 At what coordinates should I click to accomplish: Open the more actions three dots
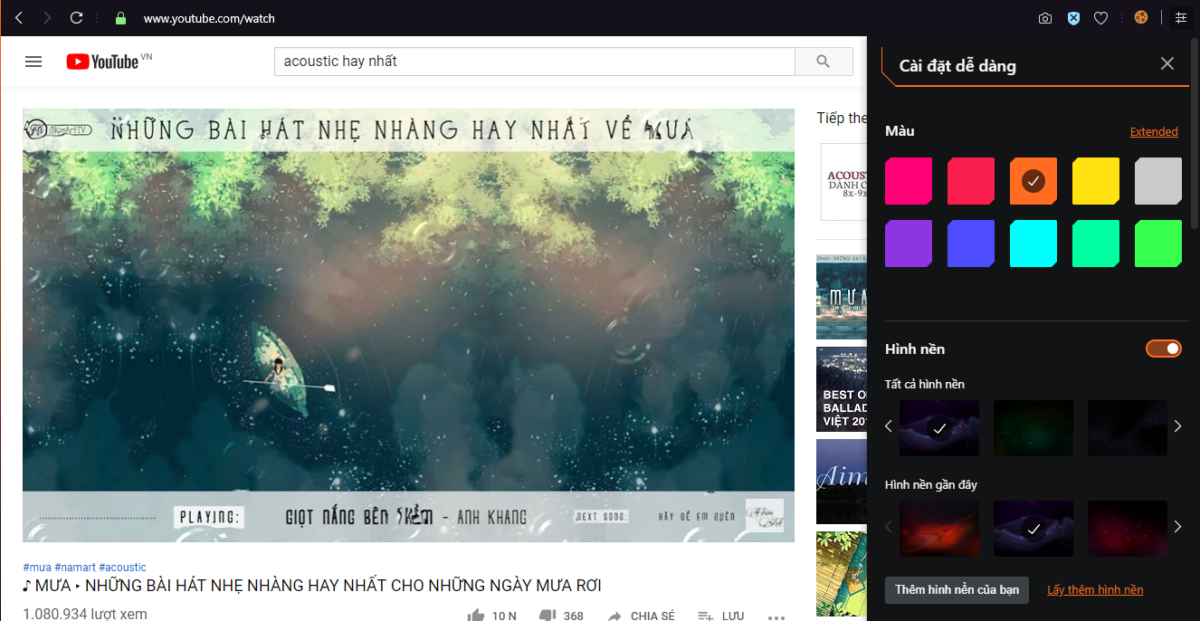(x=776, y=616)
